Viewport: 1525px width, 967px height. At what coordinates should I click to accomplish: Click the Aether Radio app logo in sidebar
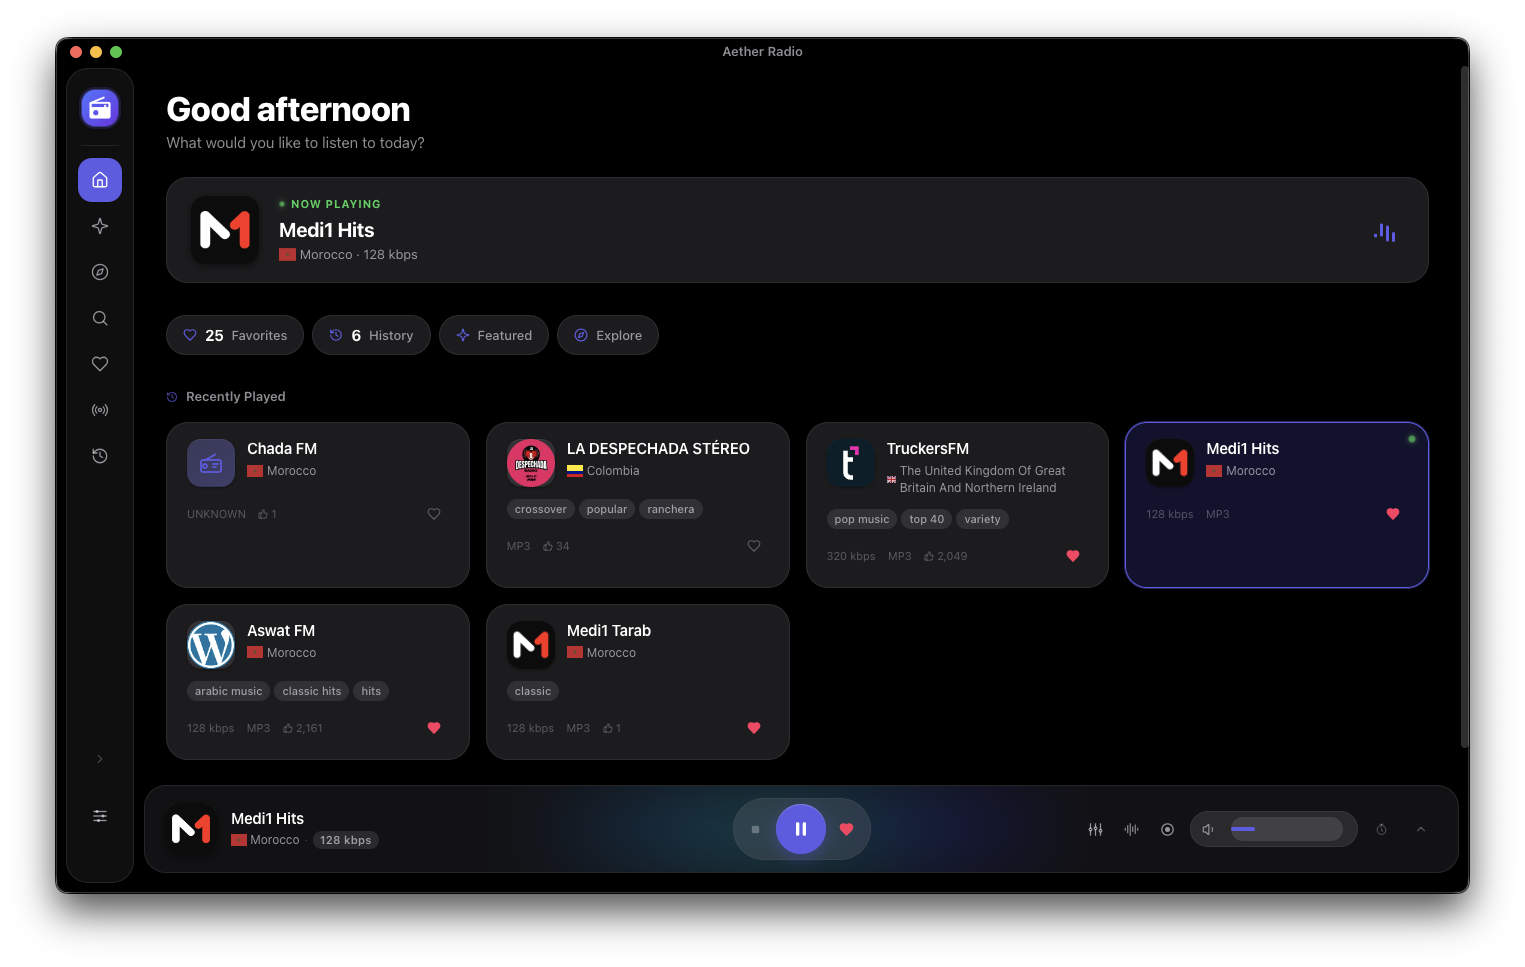[x=100, y=108]
